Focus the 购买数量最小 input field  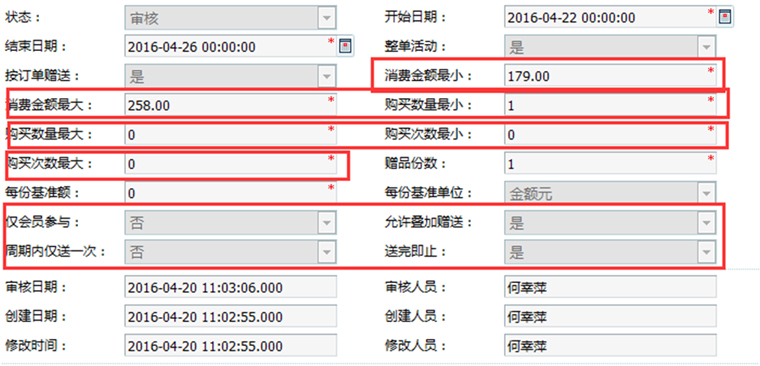pos(610,105)
